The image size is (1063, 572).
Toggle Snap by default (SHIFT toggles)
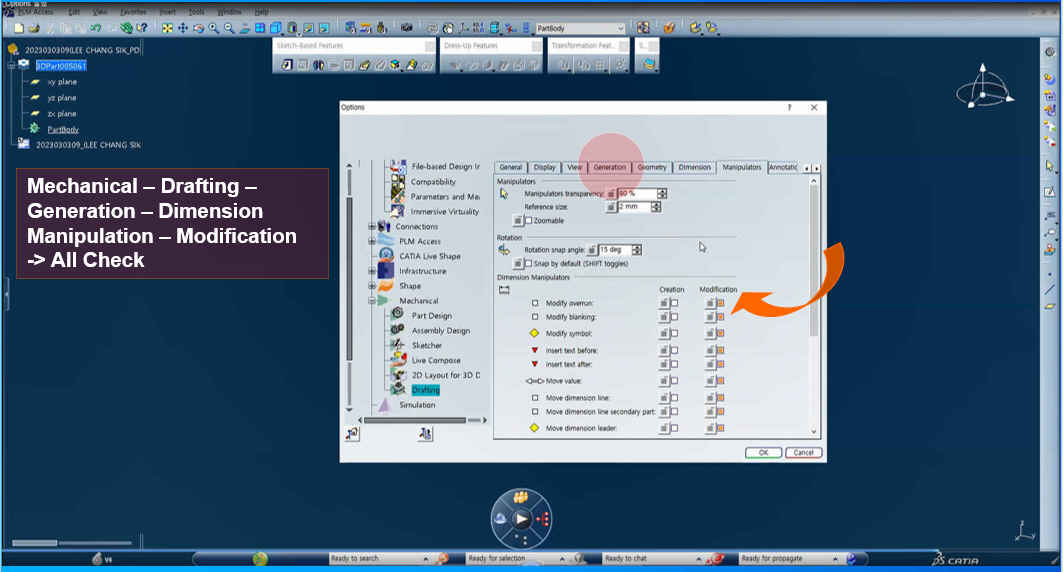(529, 264)
